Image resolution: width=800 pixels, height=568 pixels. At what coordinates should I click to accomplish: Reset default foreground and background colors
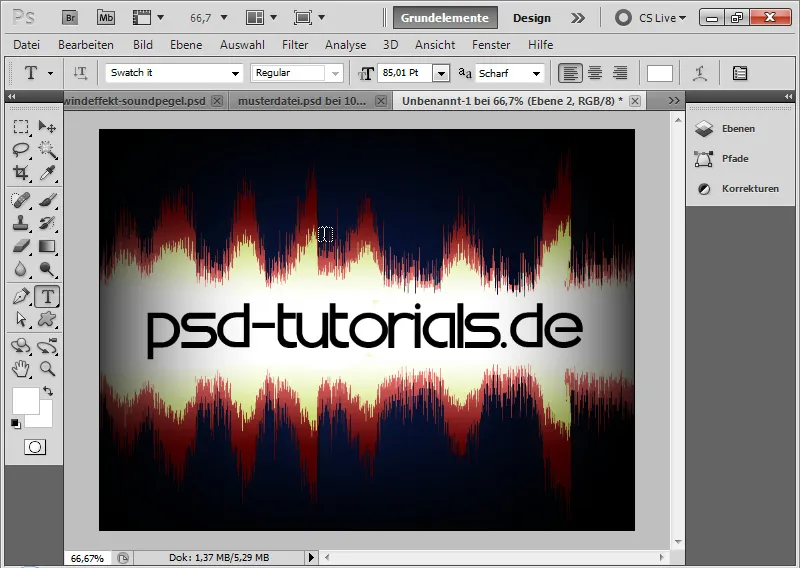click(16, 424)
